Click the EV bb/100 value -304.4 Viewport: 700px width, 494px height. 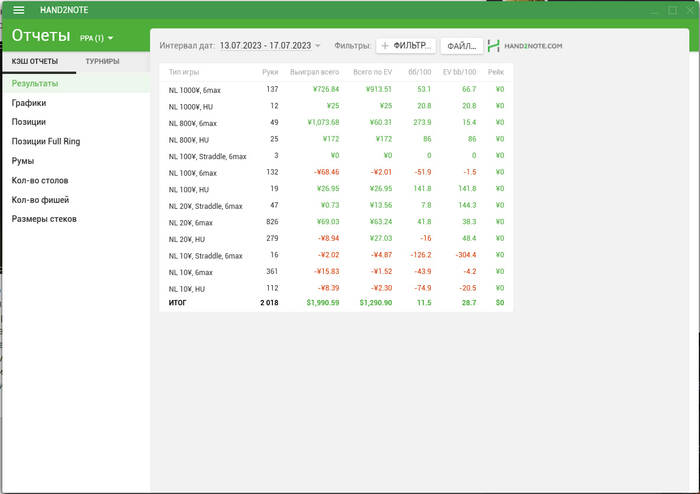coord(466,255)
